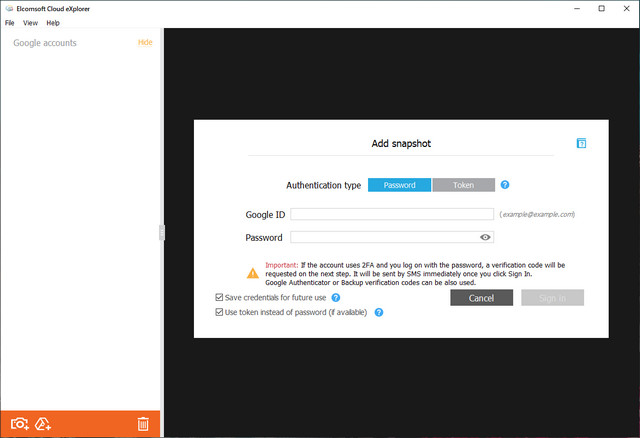Open the File menu
Screen dimensions: 640x438
pos(9,23)
